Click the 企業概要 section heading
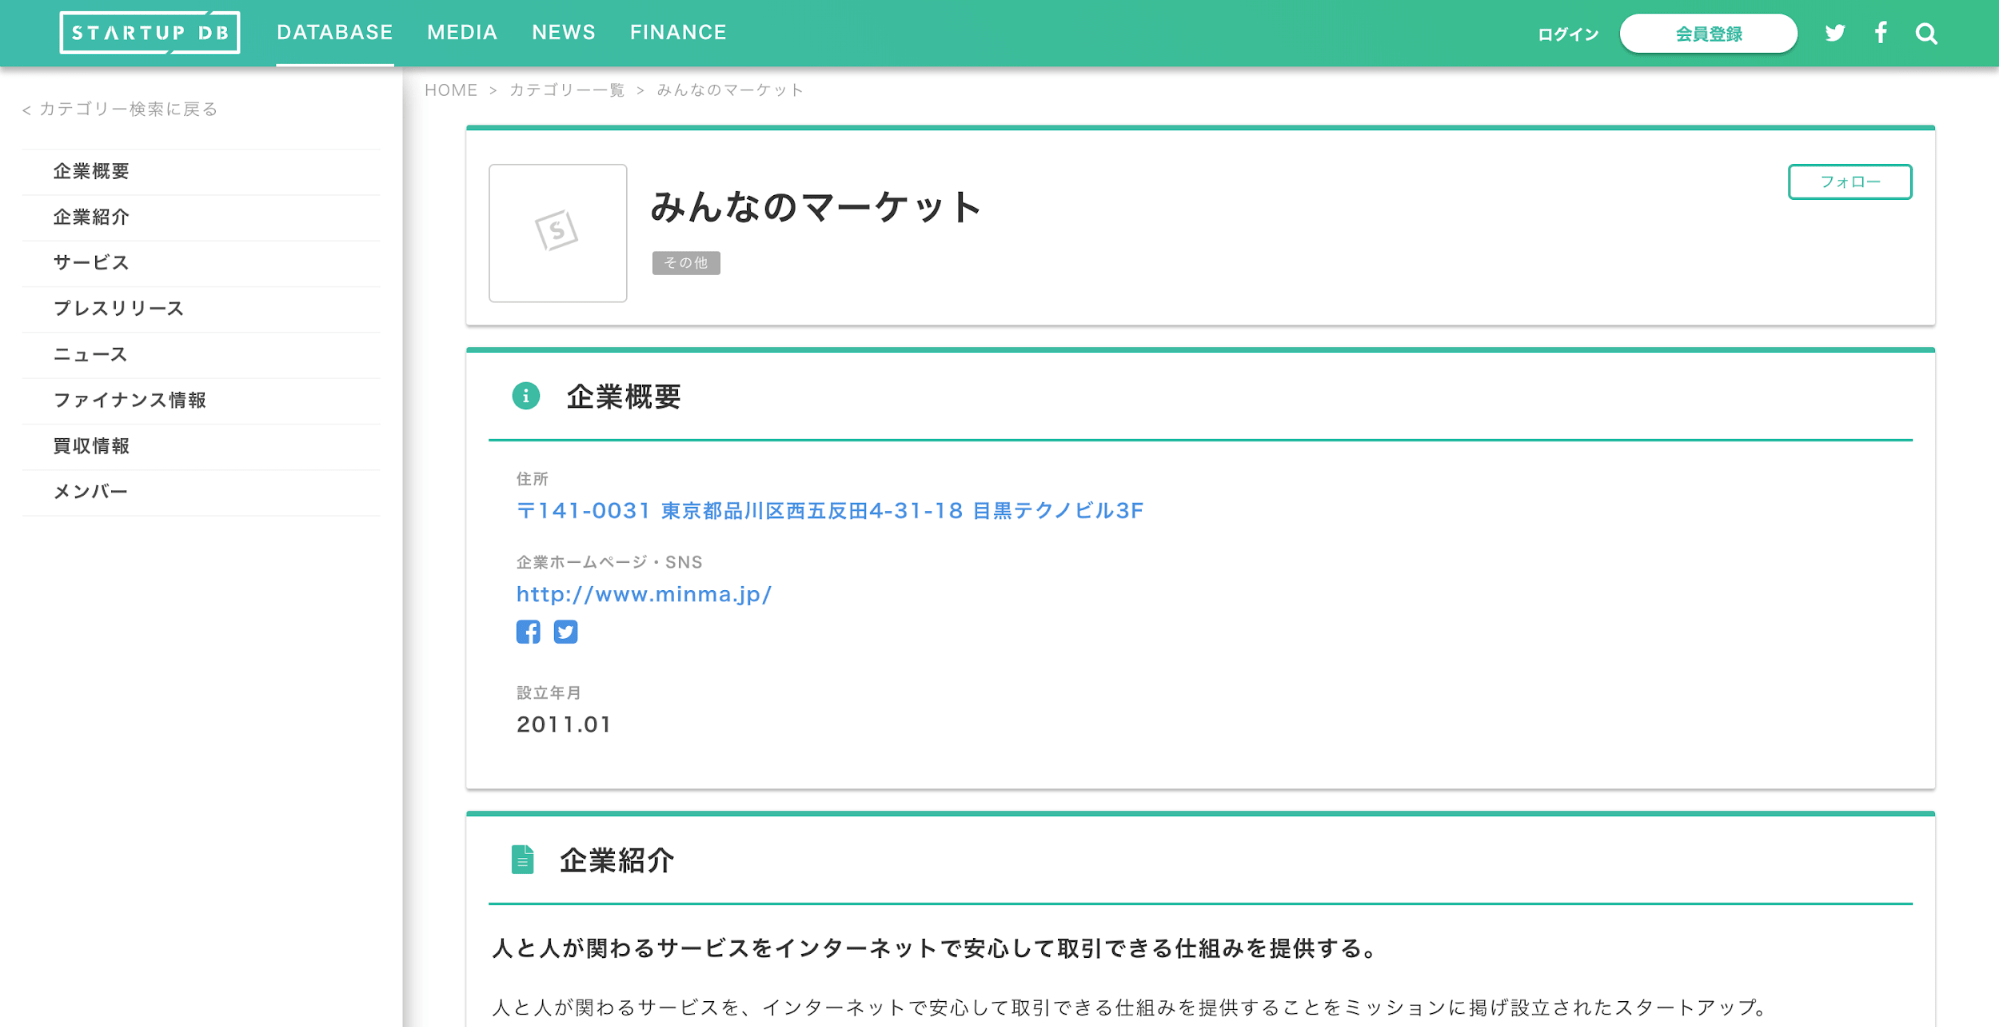The height and width of the screenshot is (1028, 1999). point(624,397)
